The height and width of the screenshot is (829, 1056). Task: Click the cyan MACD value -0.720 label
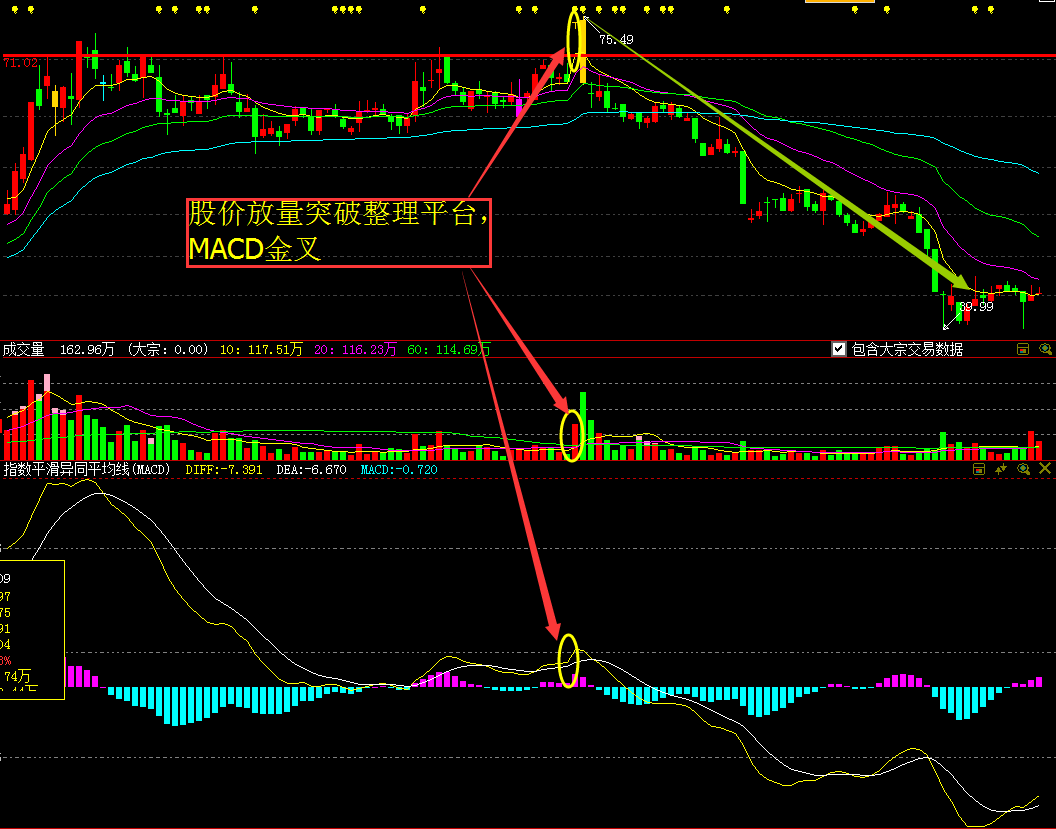pos(398,469)
